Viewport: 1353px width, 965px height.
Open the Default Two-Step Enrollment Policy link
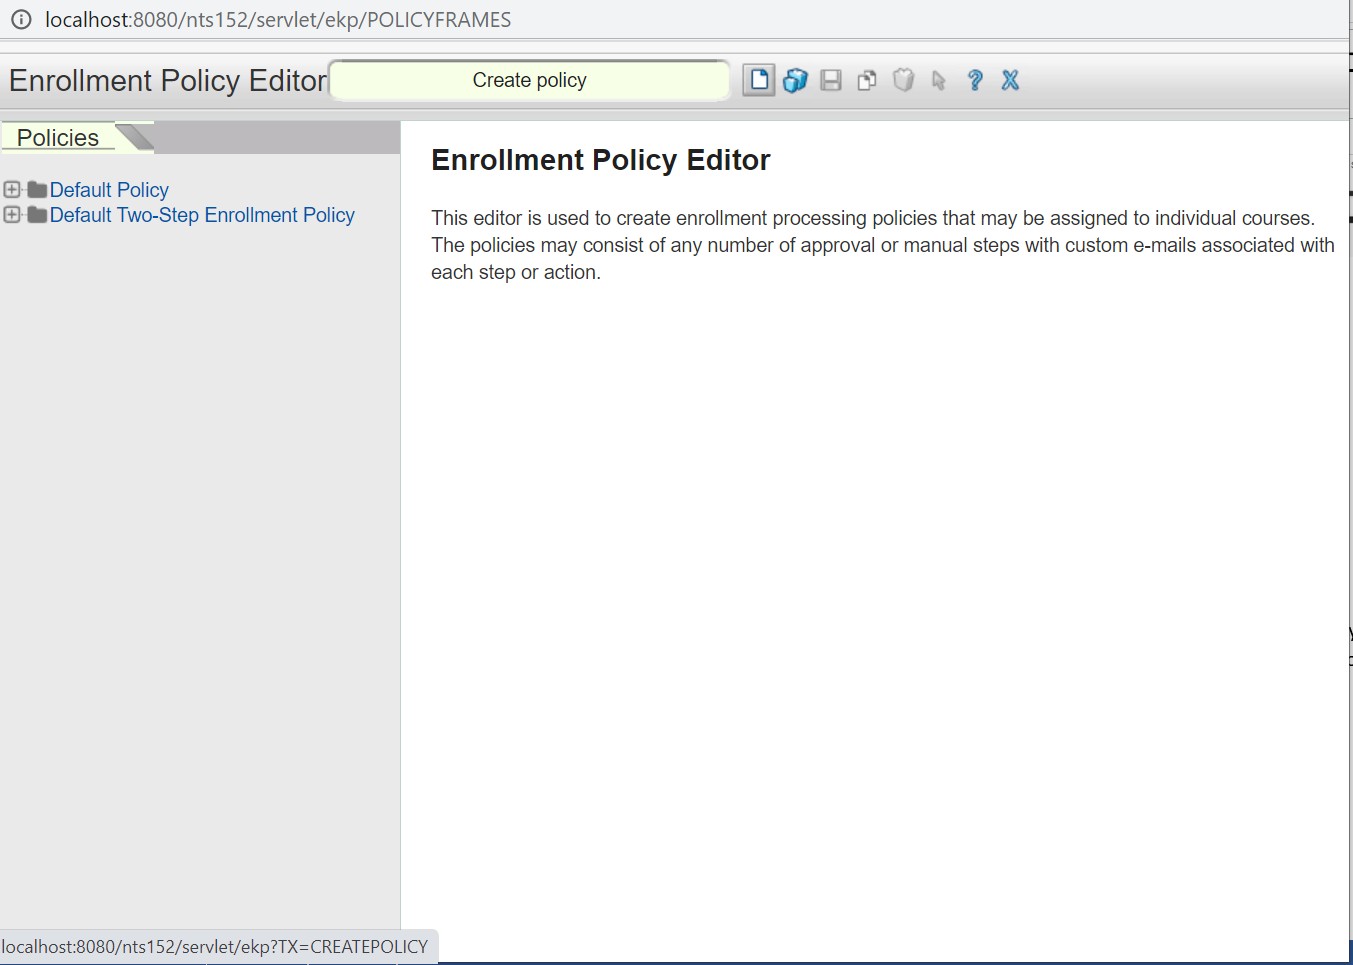[x=202, y=215]
